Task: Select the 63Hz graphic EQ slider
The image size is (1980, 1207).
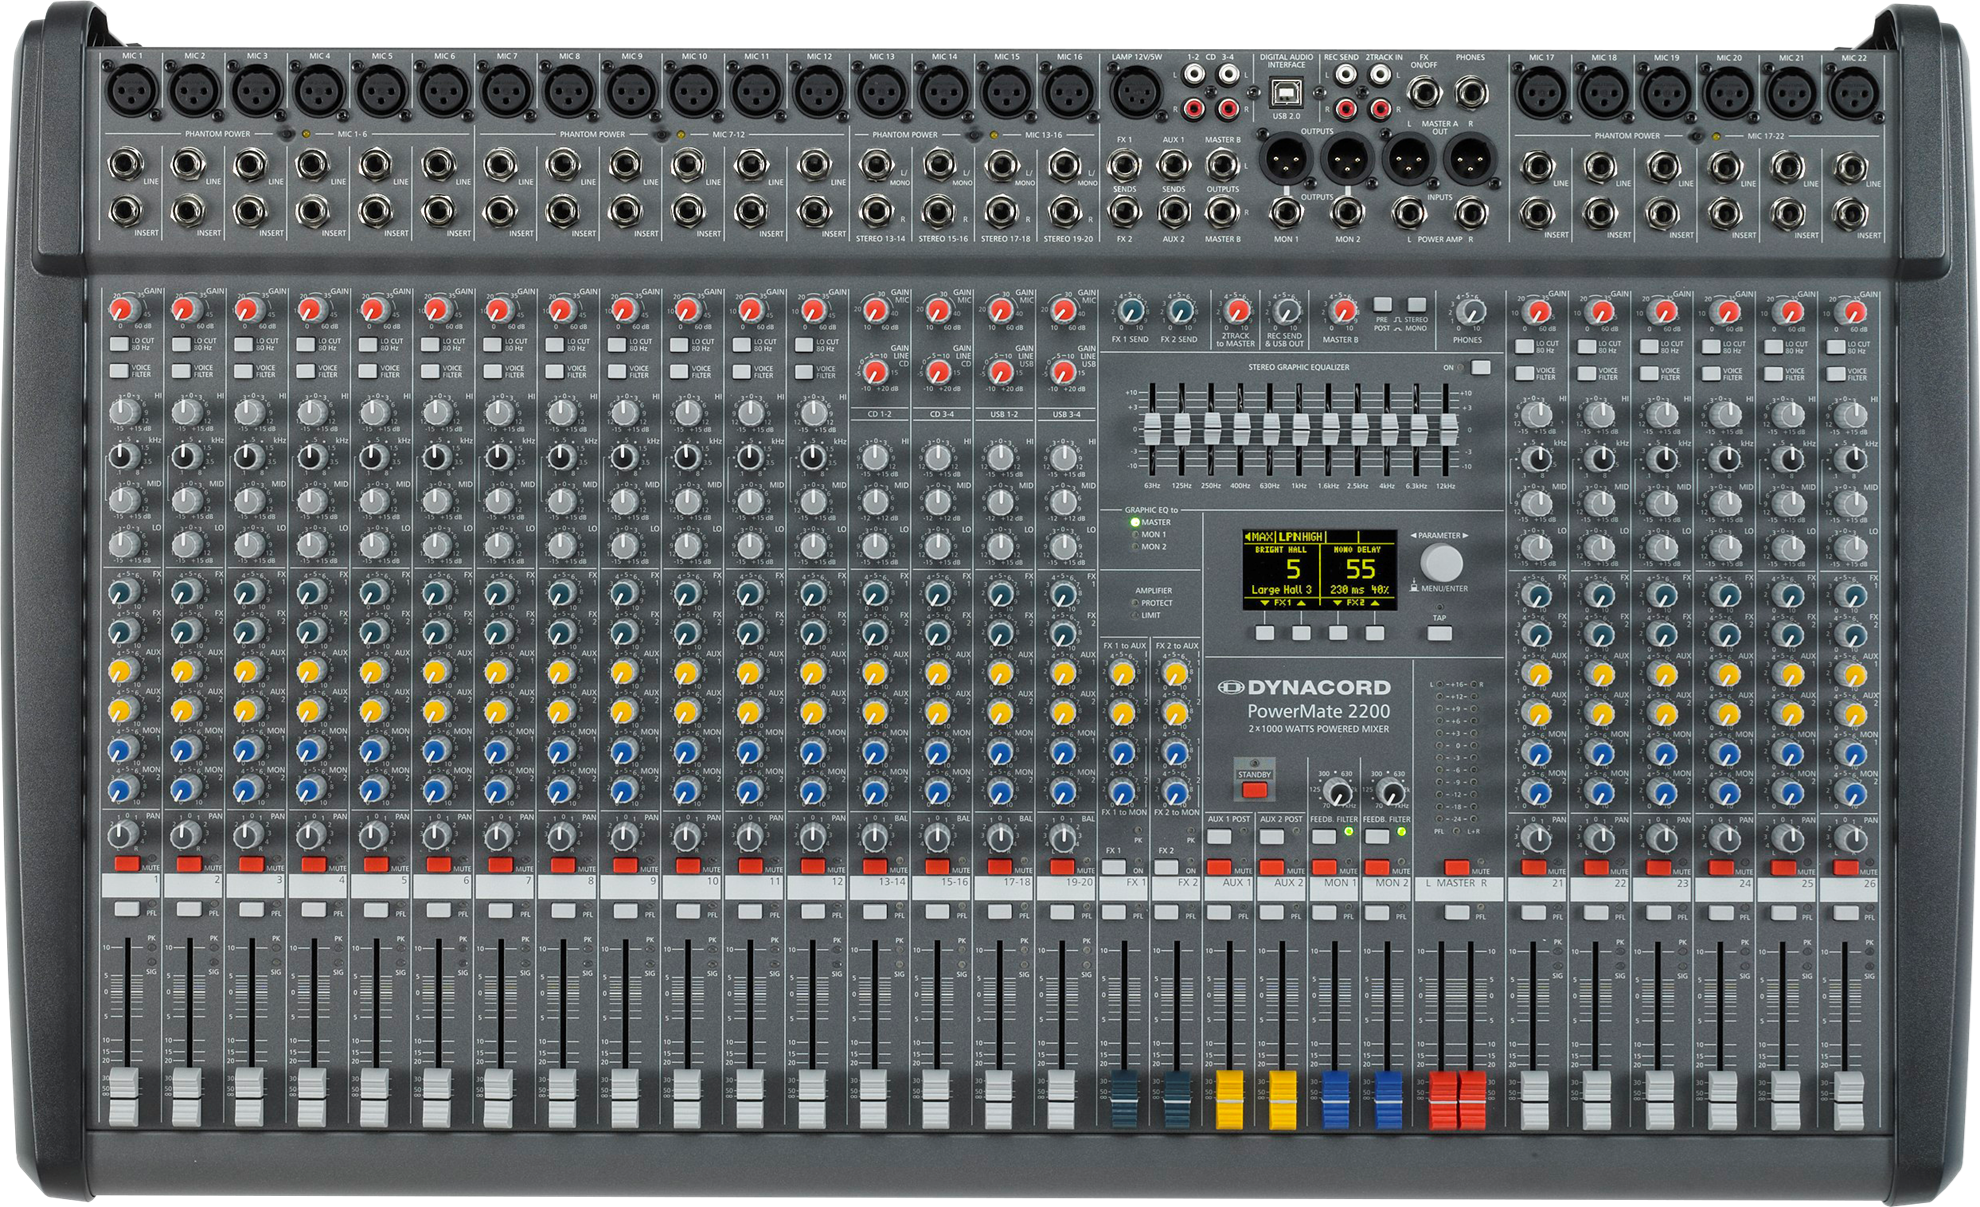Action: point(1152,430)
